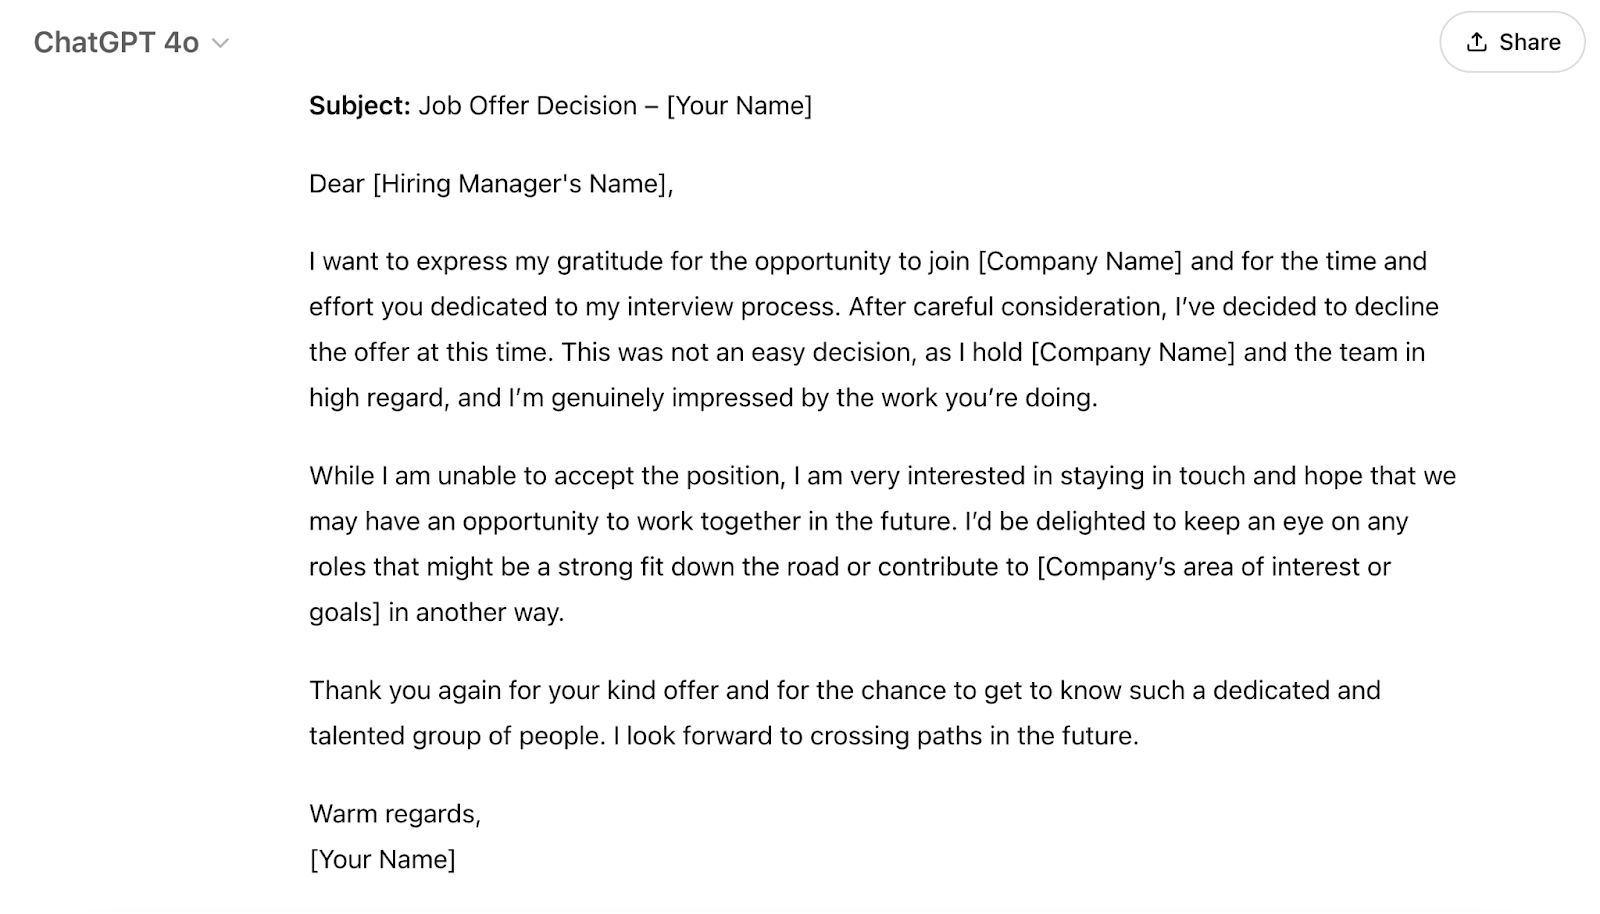
Task: Click the gratitude paragraph of the message
Action: 870,330
